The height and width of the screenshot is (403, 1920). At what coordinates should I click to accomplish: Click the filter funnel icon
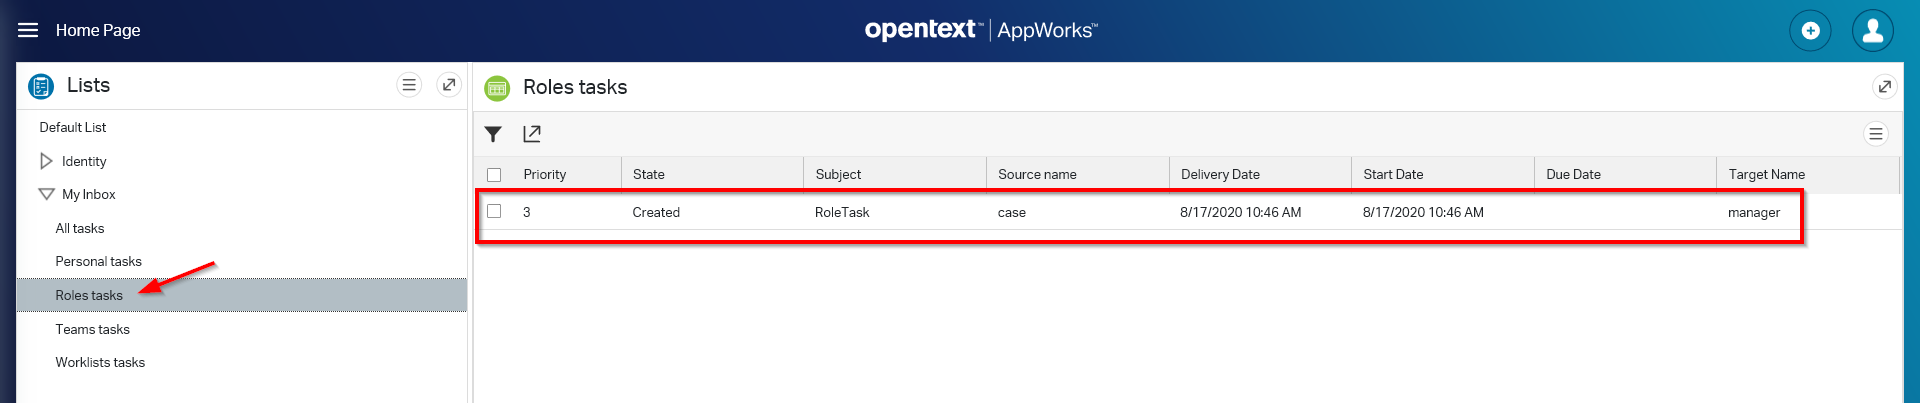point(493,134)
